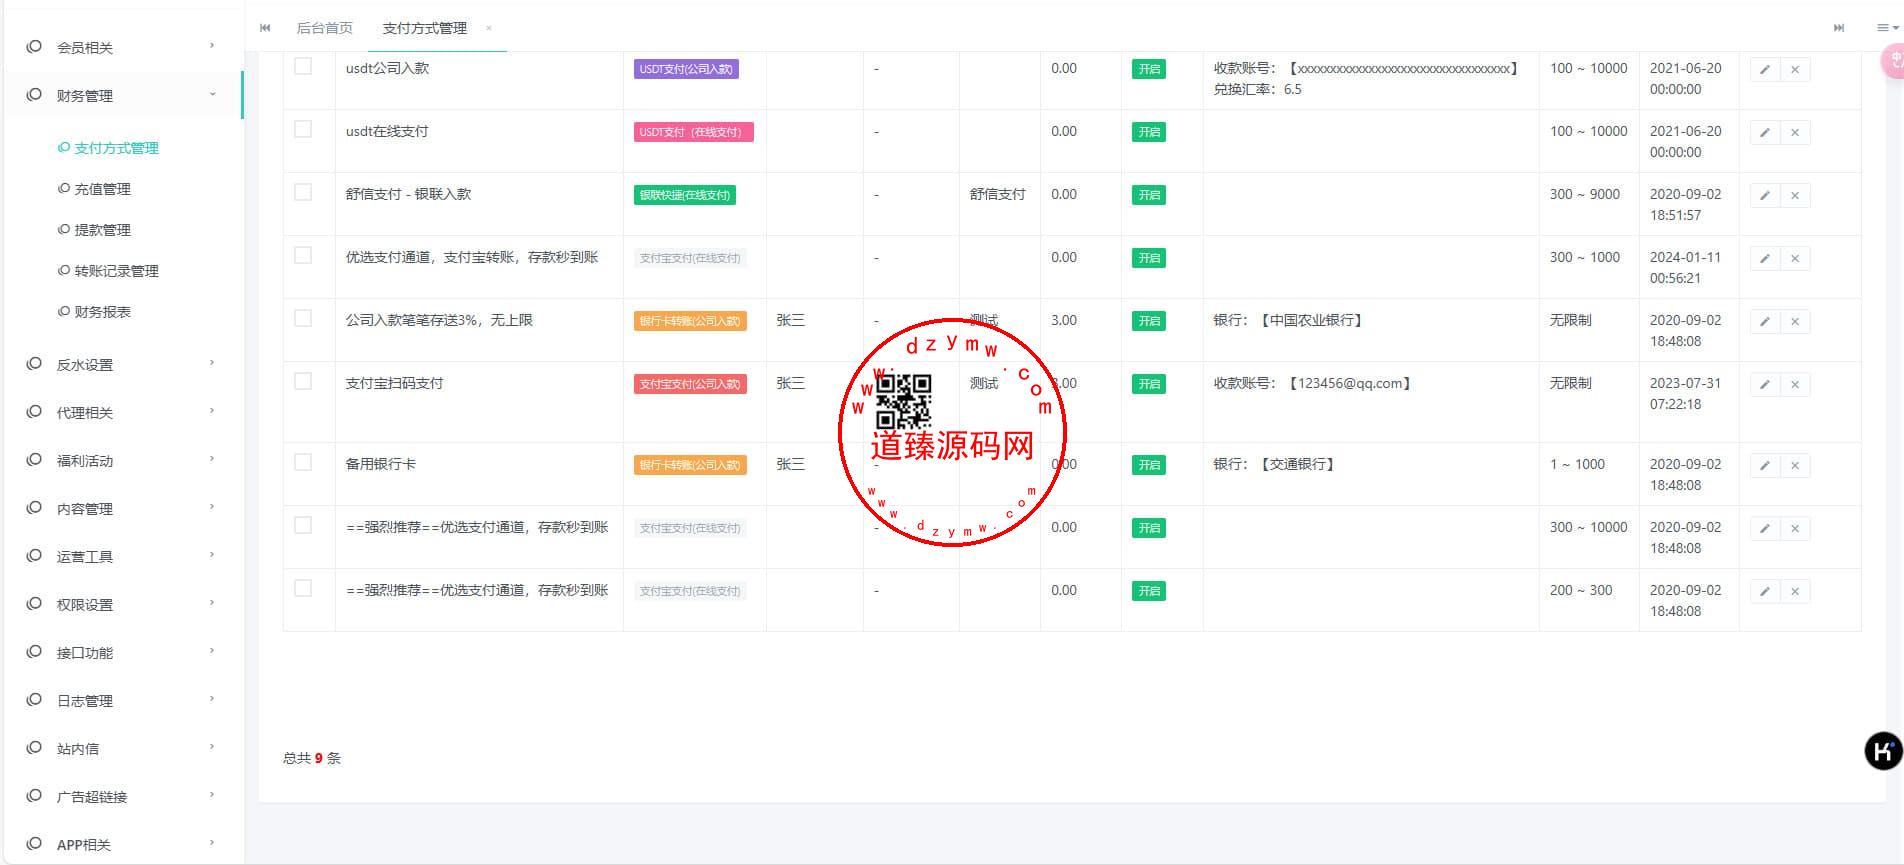Toggle the 开启 status for 公司入款笔笔存送3%
The width and height of the screenshot is (1904, 865).
tap(1149, 321)
